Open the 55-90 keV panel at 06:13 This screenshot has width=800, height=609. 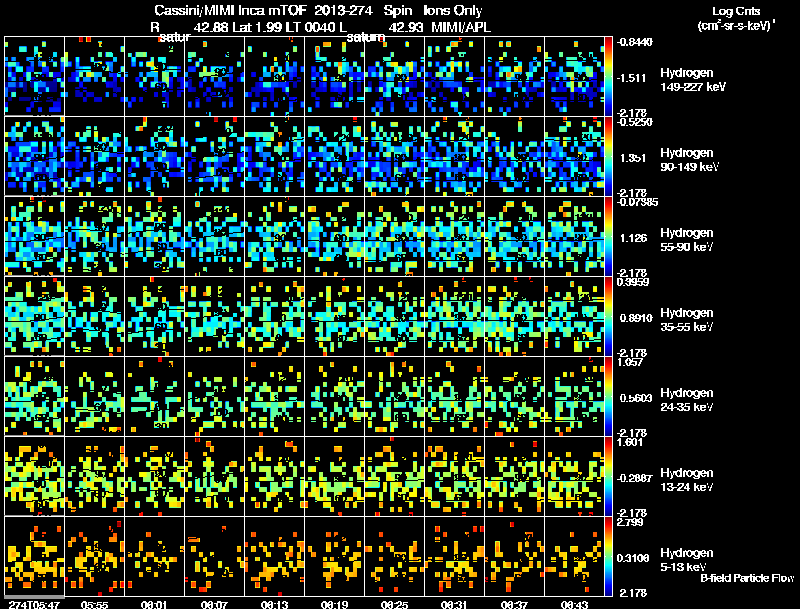point(274,237)
